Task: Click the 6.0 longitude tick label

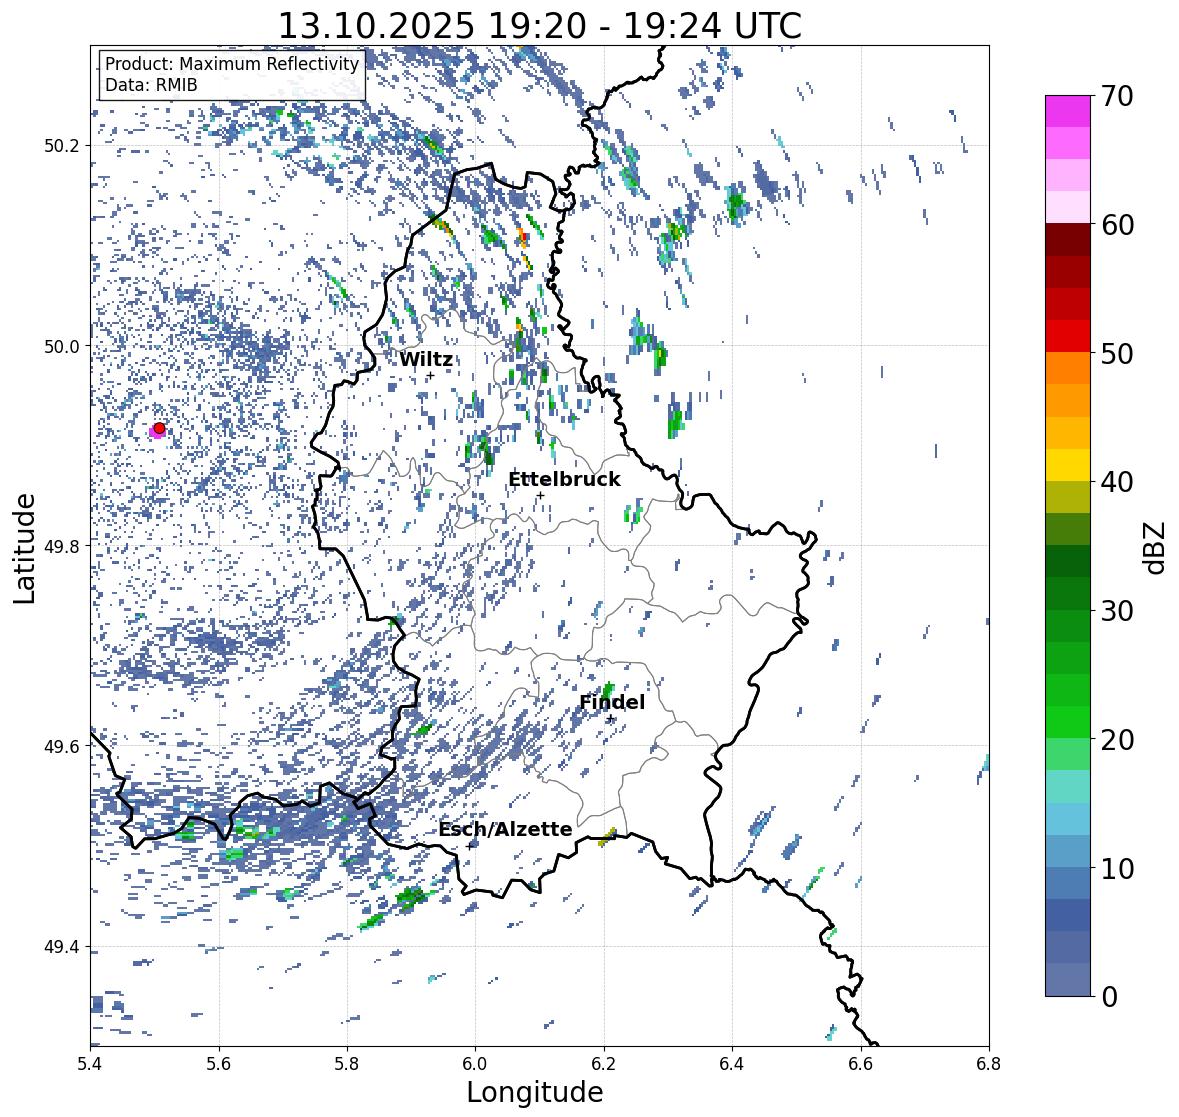Action: [475, 1064]
